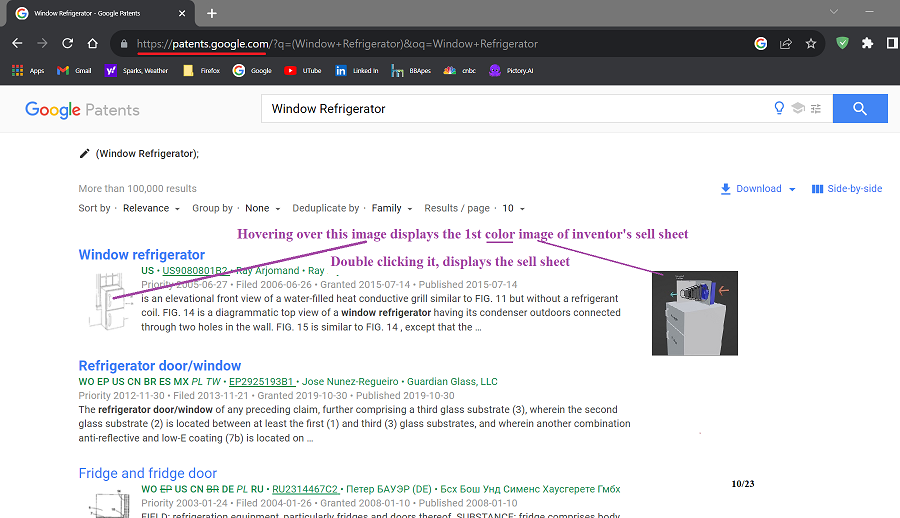Edit the query with the pencil icon
Screen dimensions: 900x518
click(x=84, y=153)
